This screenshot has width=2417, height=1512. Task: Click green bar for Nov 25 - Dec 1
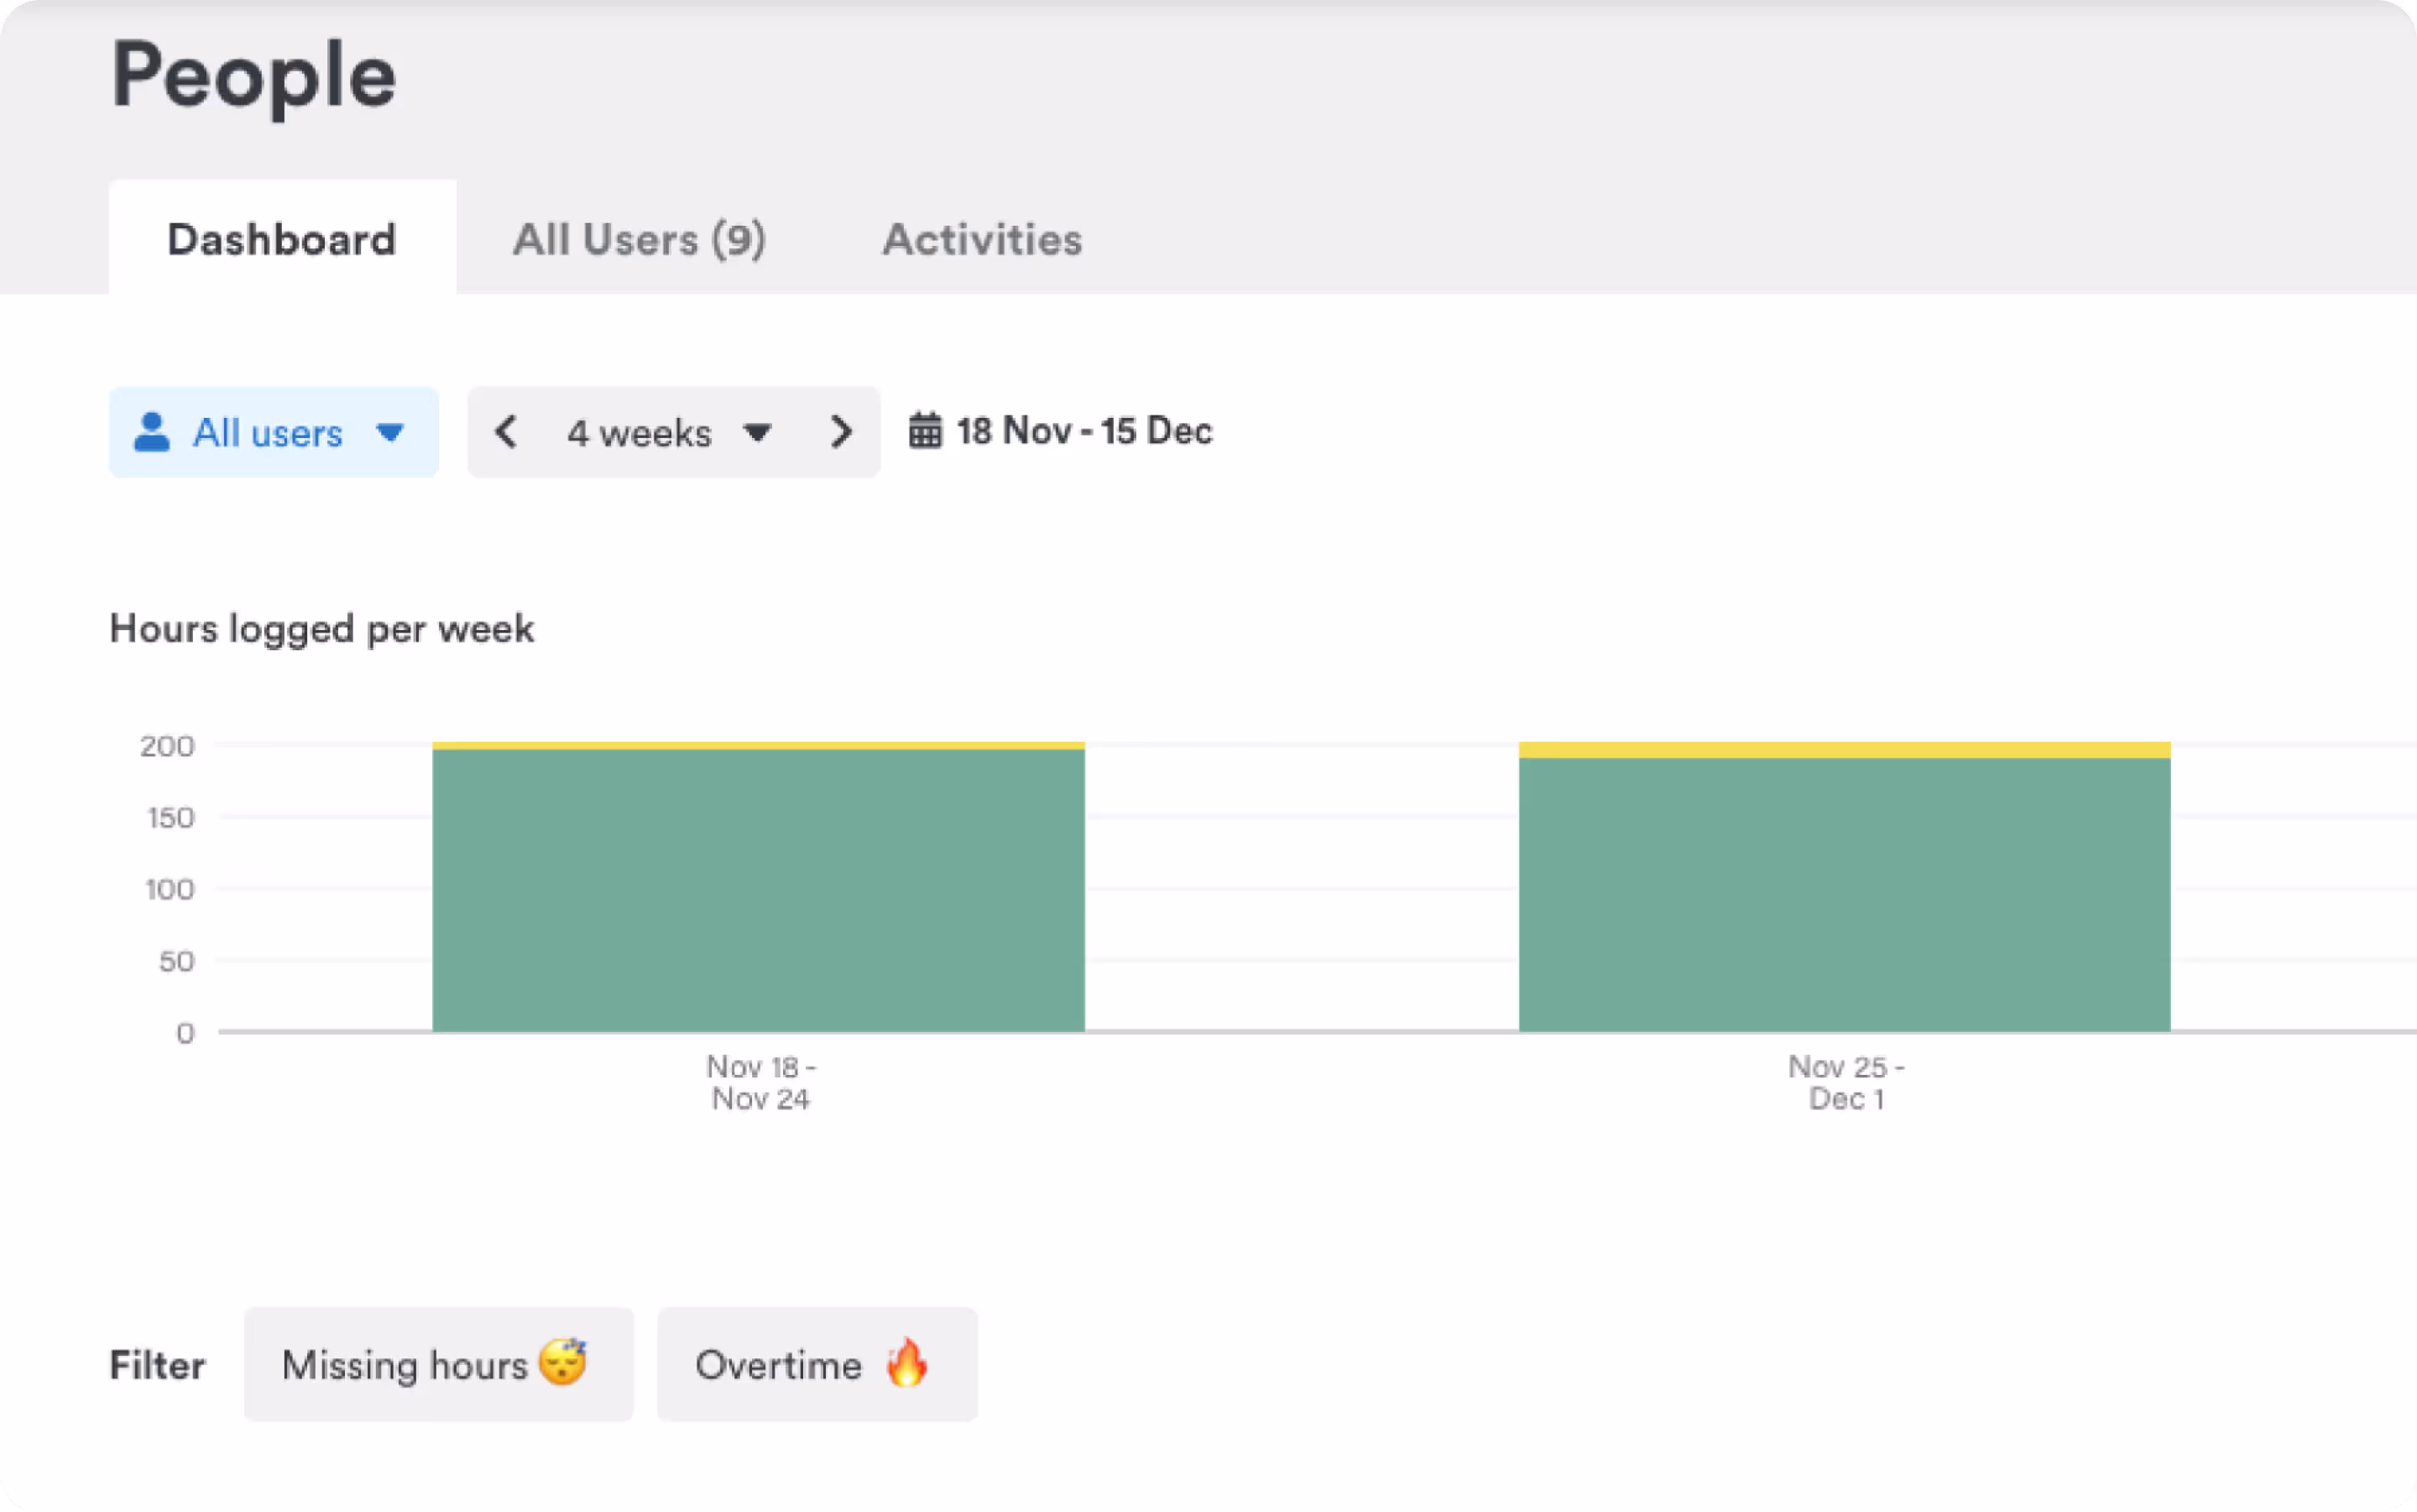click(1844, 895)
